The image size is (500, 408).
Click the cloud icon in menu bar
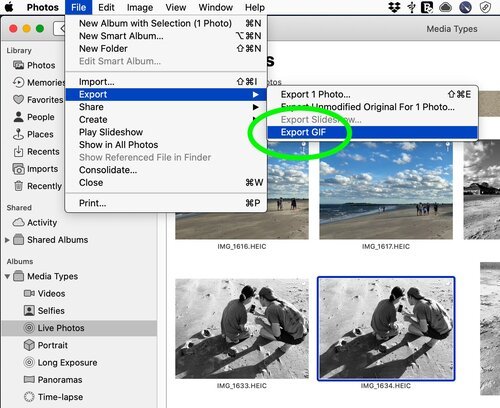coord(445,7)
